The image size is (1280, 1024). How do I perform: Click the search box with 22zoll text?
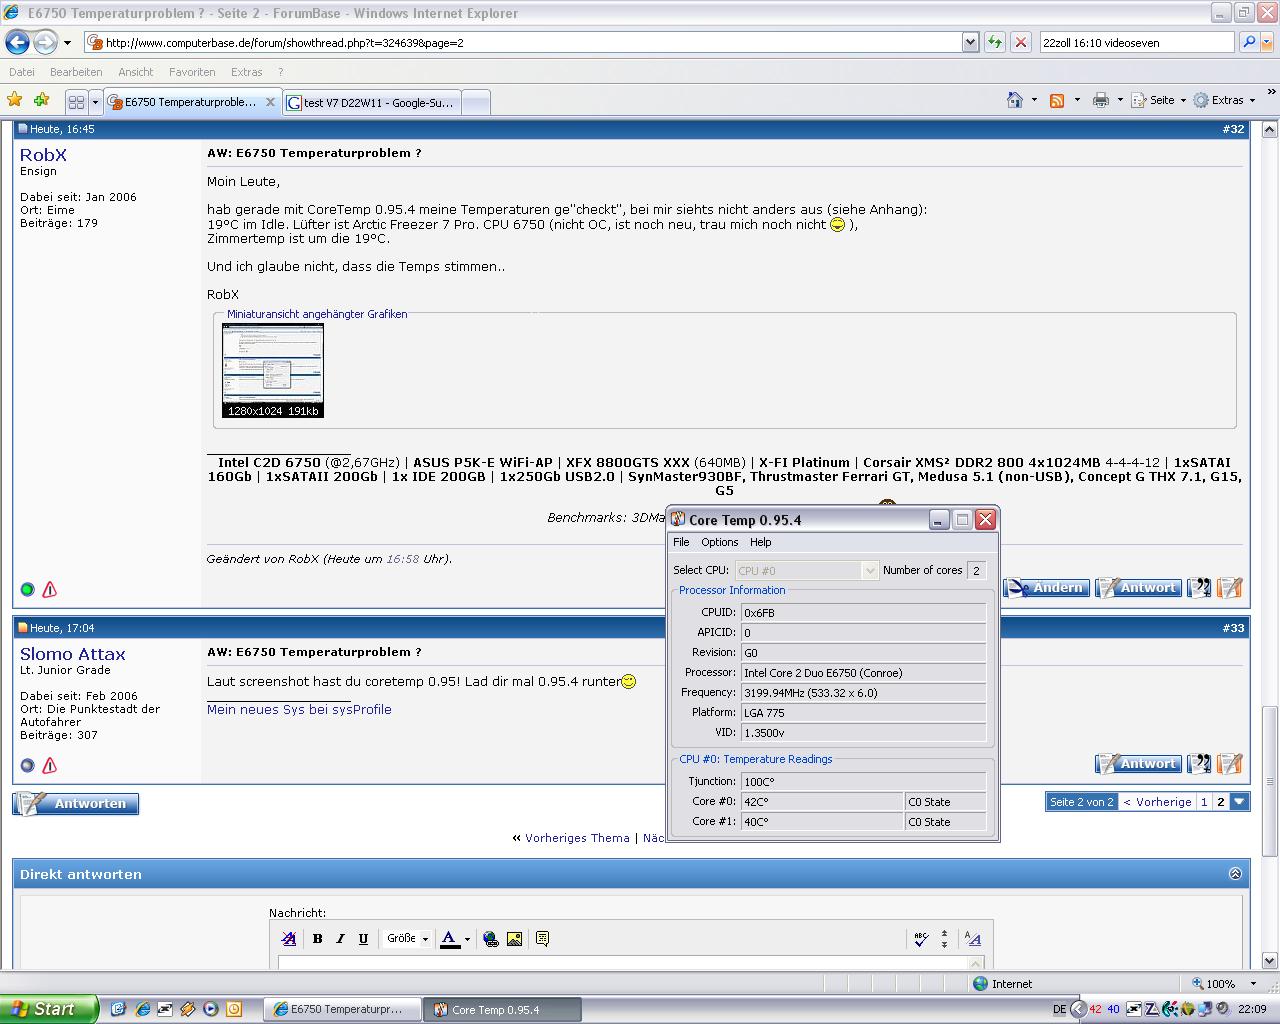pyautogui.click(x=1137, y=42)
